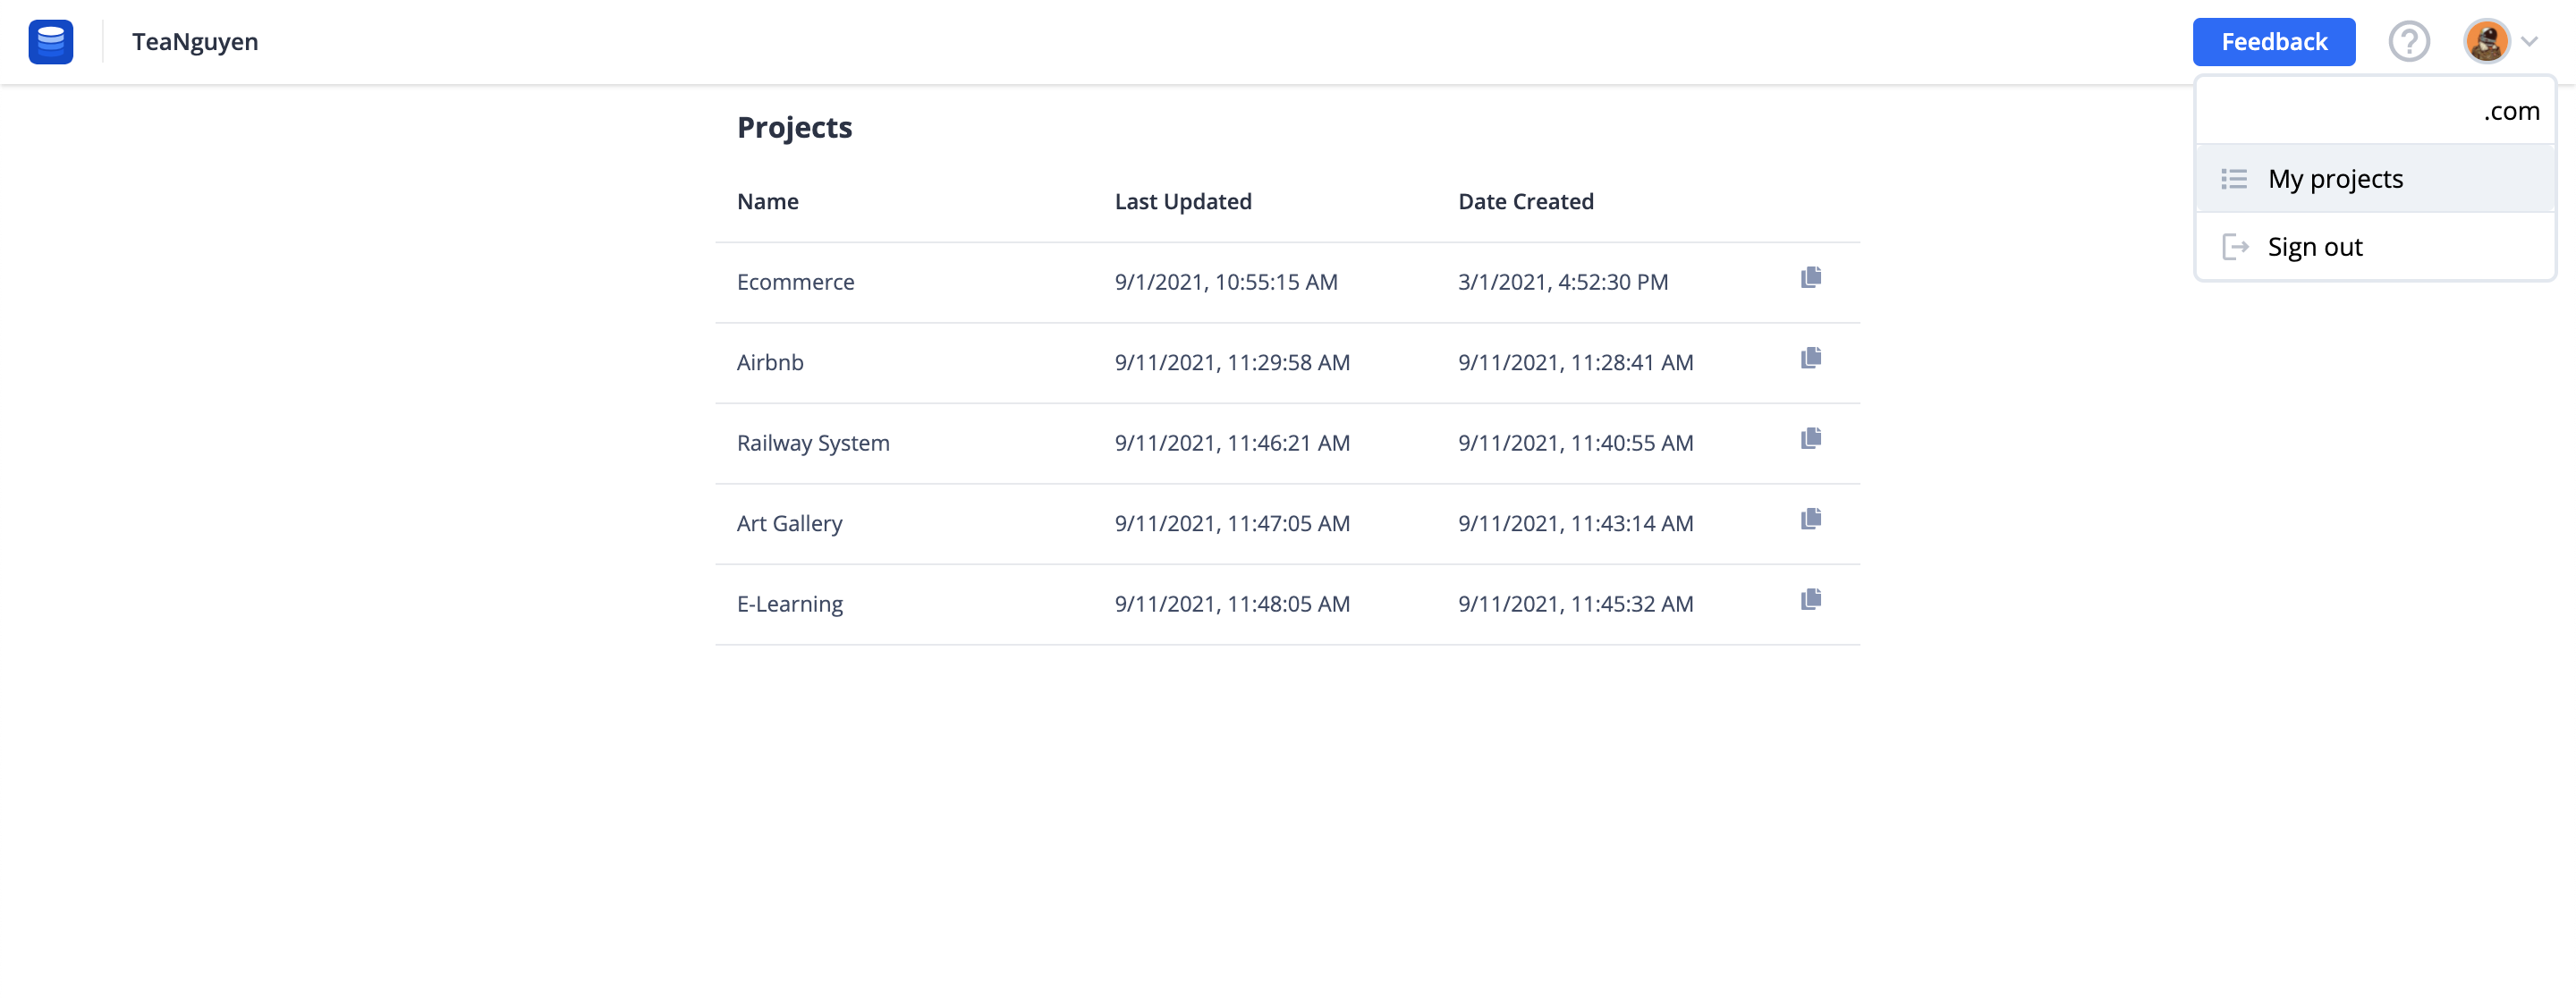Viewport: 2576px width, 998px height.
Task: Open the E-Learning project
Action: 789,604
